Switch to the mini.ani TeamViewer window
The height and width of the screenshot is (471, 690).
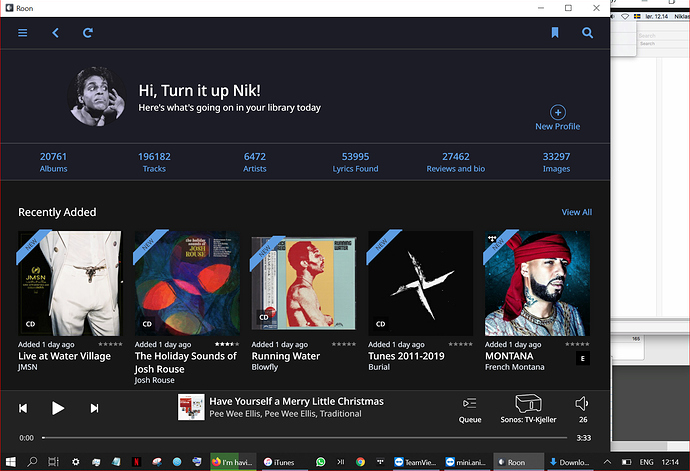(466, 462)
